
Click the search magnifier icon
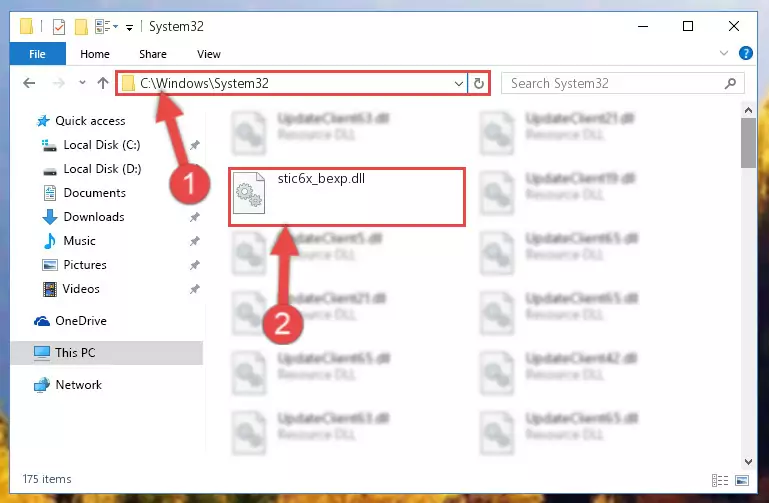(730, 83)
